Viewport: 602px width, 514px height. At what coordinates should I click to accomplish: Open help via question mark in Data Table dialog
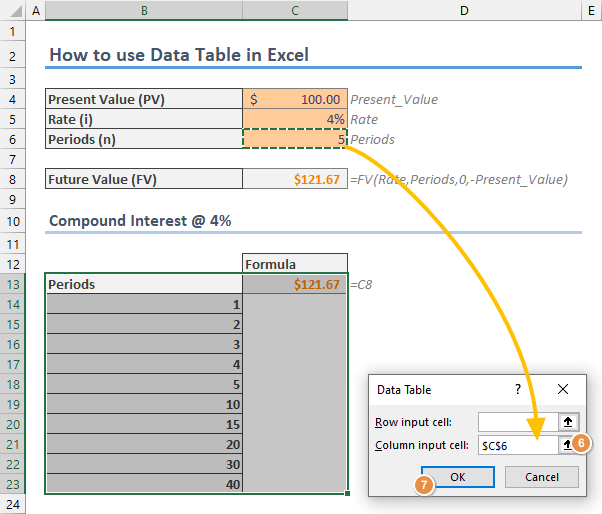(518, 389)
